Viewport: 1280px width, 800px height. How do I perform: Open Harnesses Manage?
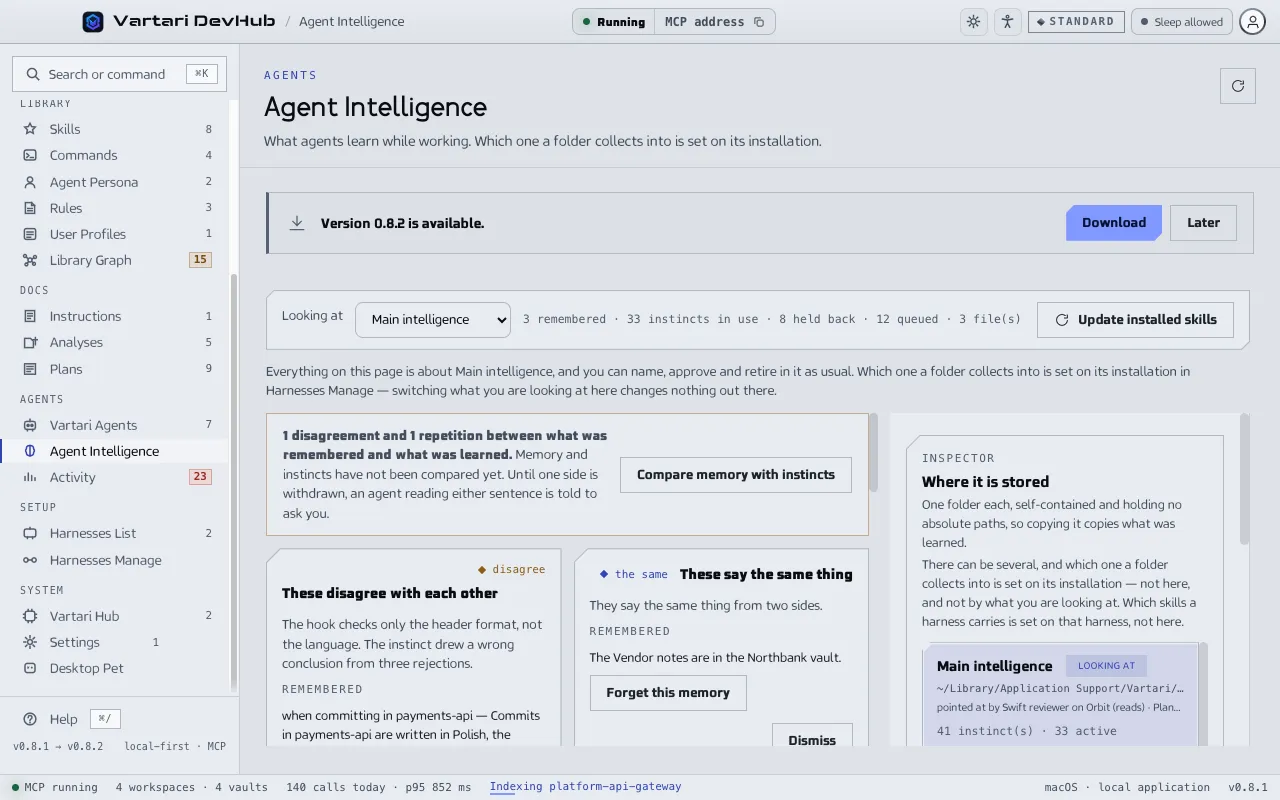(116, 560)
